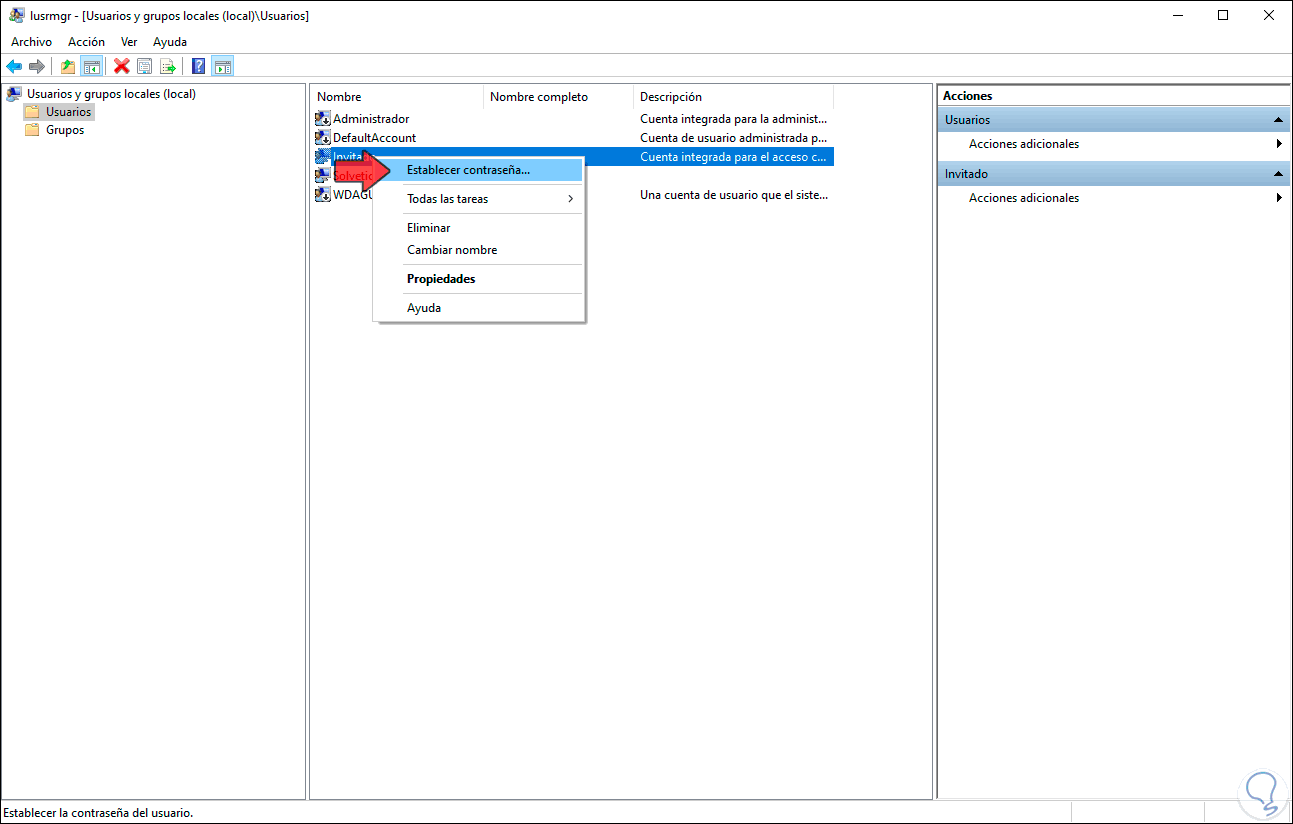Expand the Todas las tareas submenu
The width and height of the screenshot is (1293, 824).
[478, 199]
